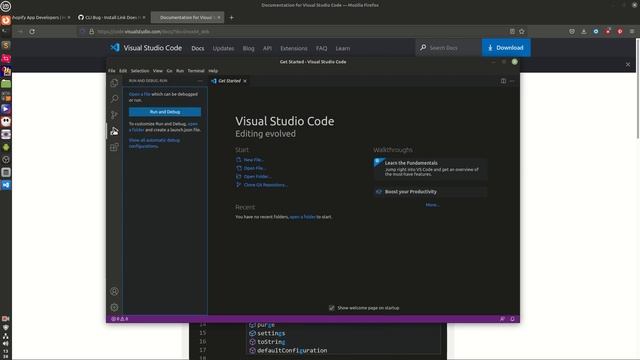The height and width of the screenshot is (360, 640).
Task: Click 'open a folder' link under Recent
Action: tap(302, 217)
